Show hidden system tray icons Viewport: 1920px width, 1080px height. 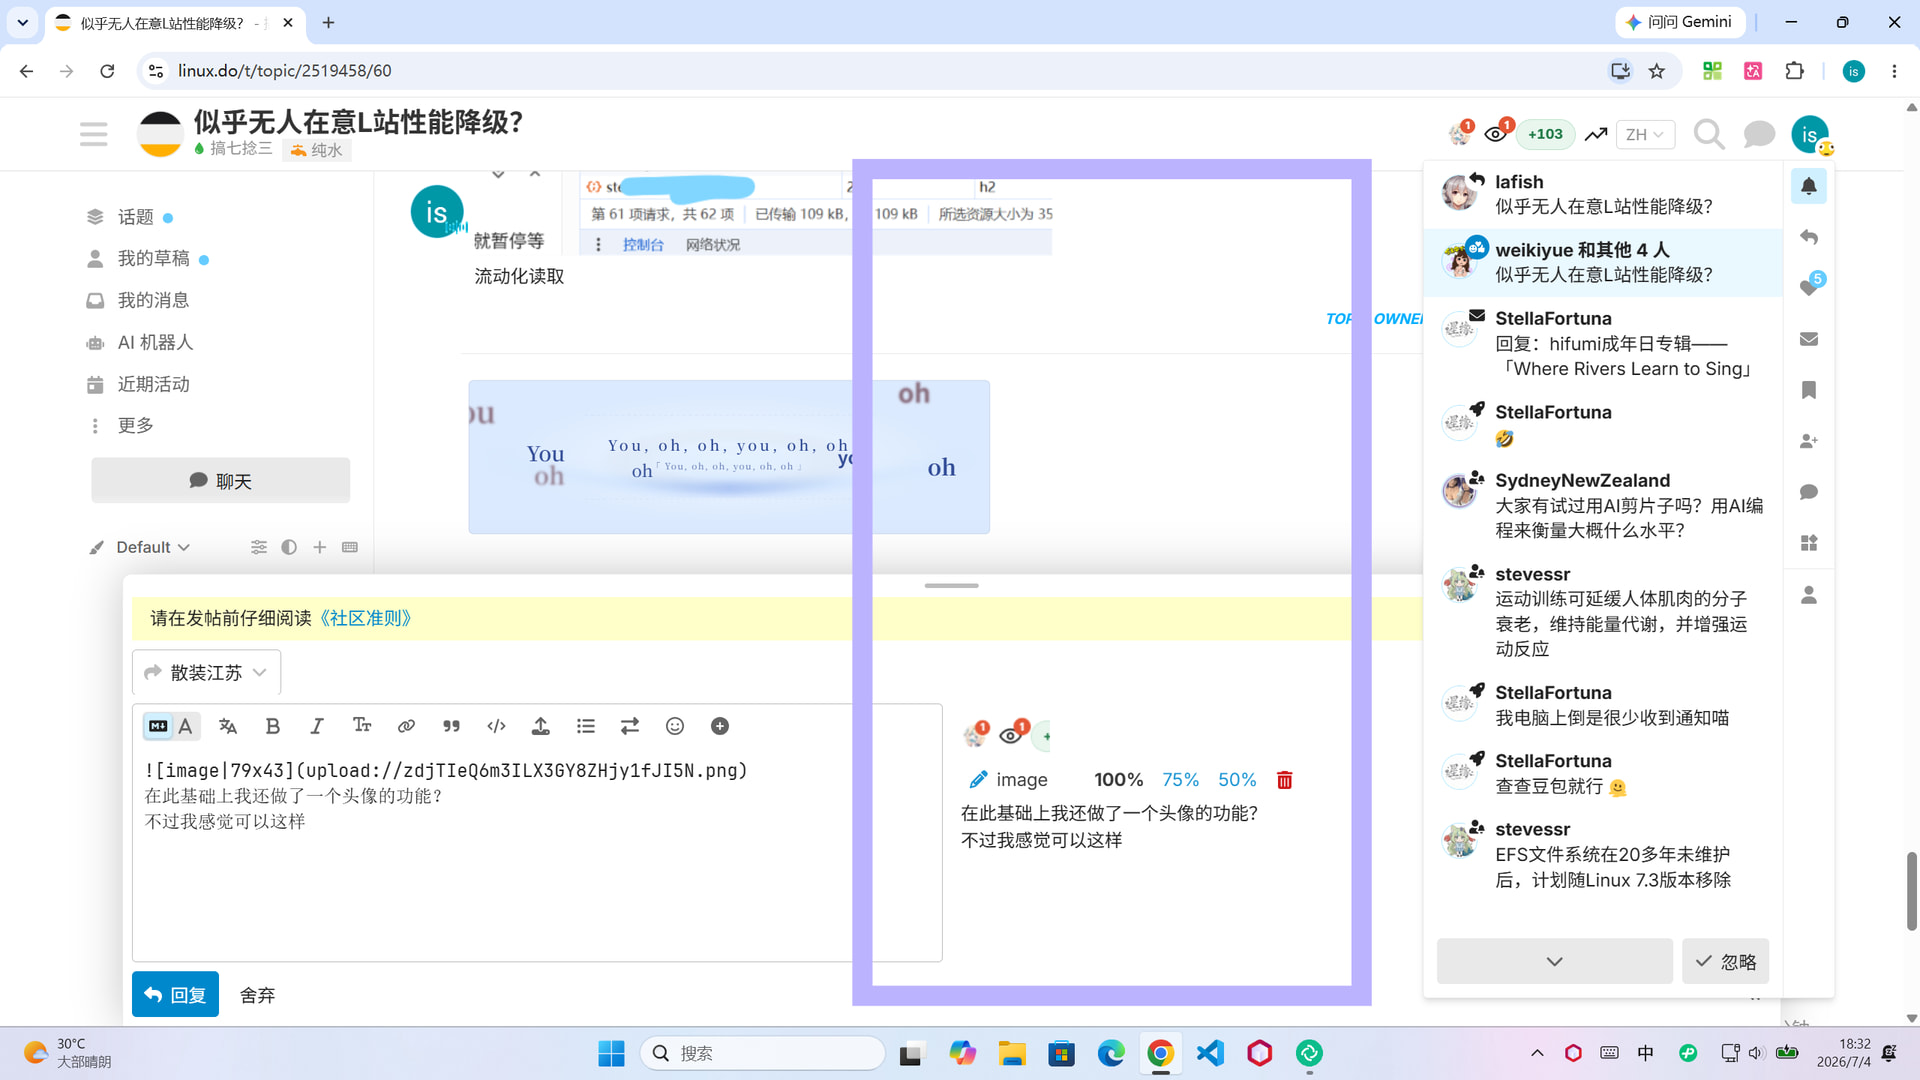[x=1537, y=1053]
